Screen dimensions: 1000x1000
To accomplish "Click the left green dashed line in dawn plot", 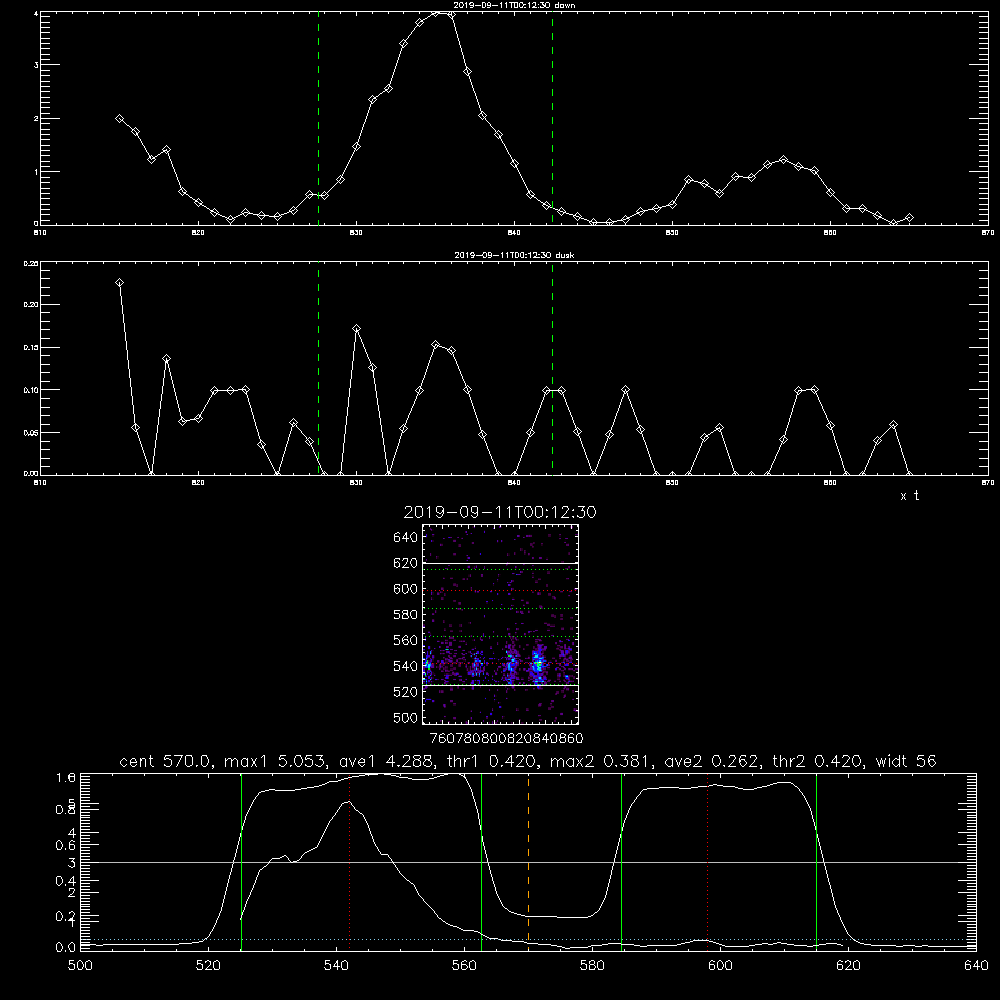I will coord(318,118).
